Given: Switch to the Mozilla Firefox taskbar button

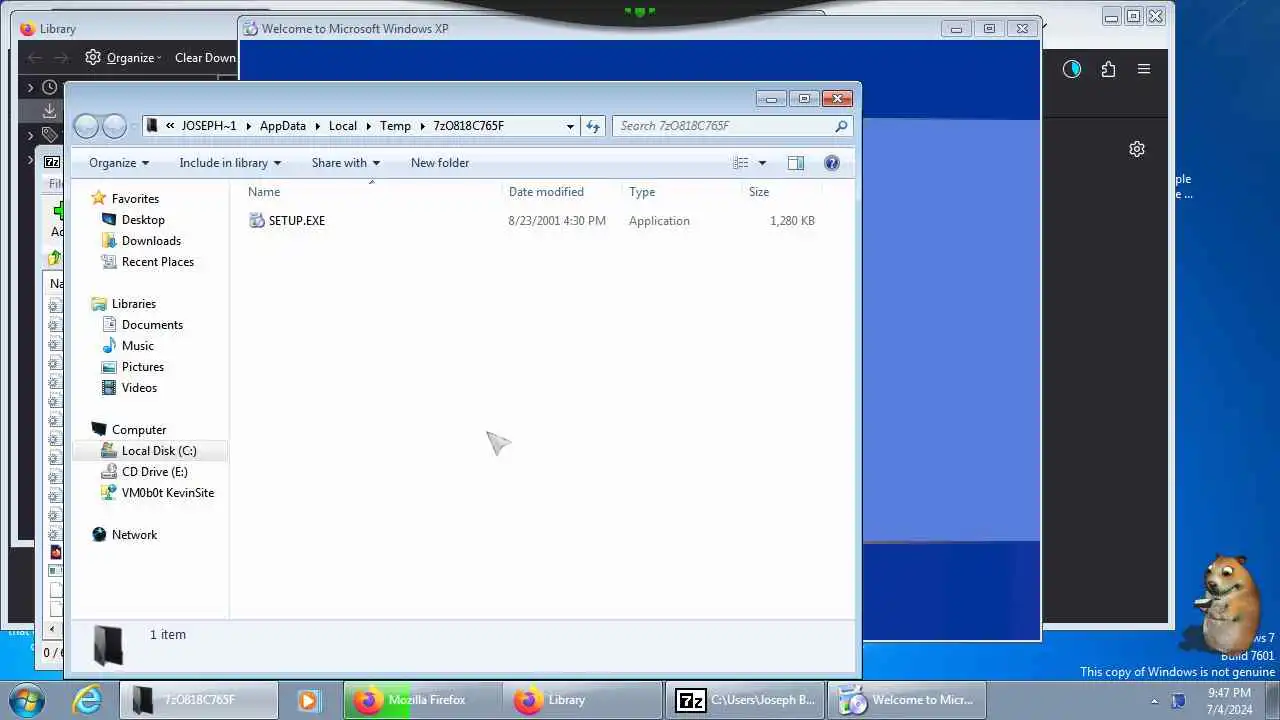Looking at the screenshot, I should click(423, 700).
